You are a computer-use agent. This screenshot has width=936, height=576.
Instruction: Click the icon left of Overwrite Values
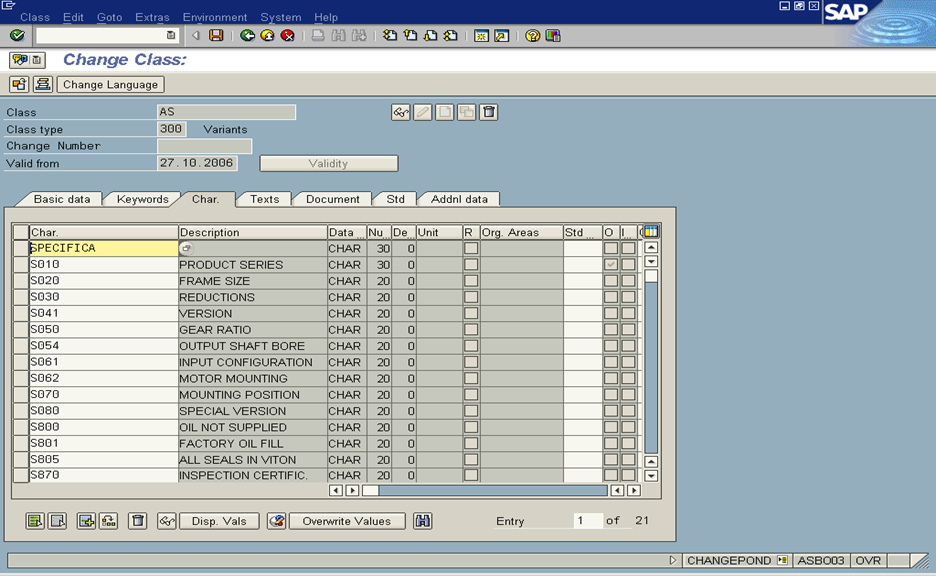pos(276,521)
